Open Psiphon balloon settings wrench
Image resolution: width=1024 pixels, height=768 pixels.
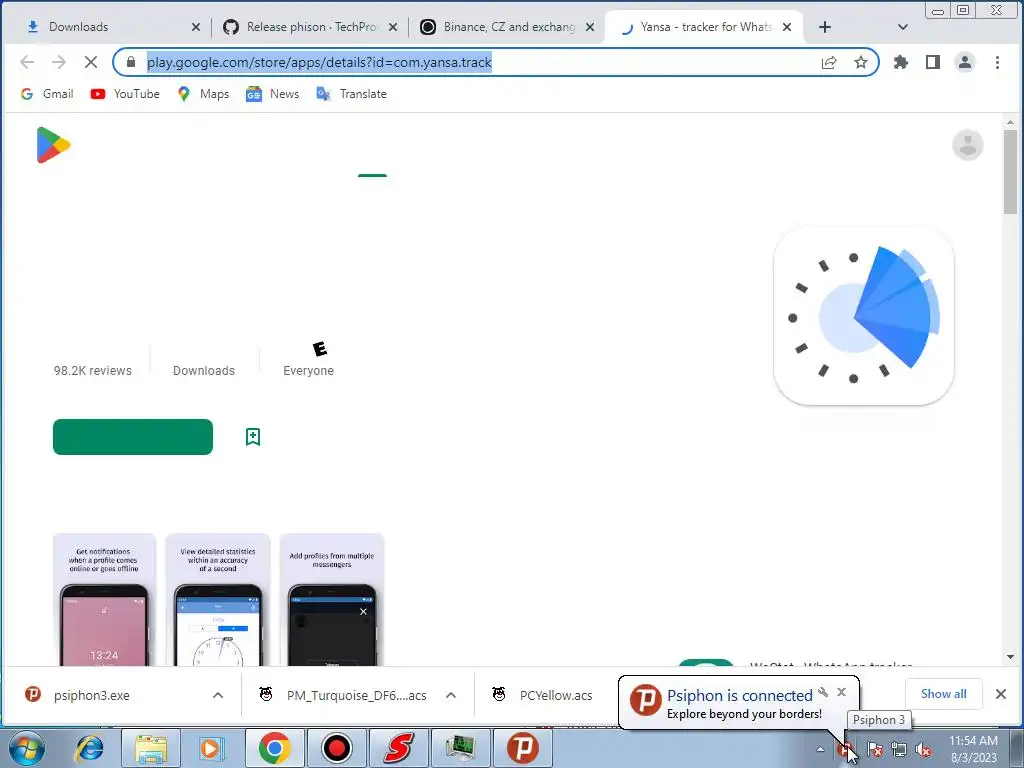click(x=823, y=692)
